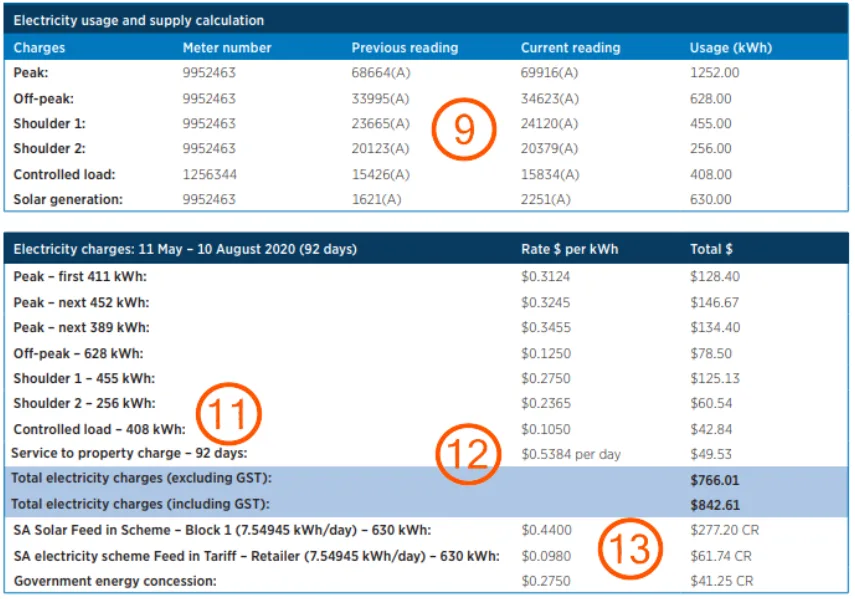Select the Current reading column header
Image resolution: width=855 pixels, height=599 pixels.
pos(570,48)
